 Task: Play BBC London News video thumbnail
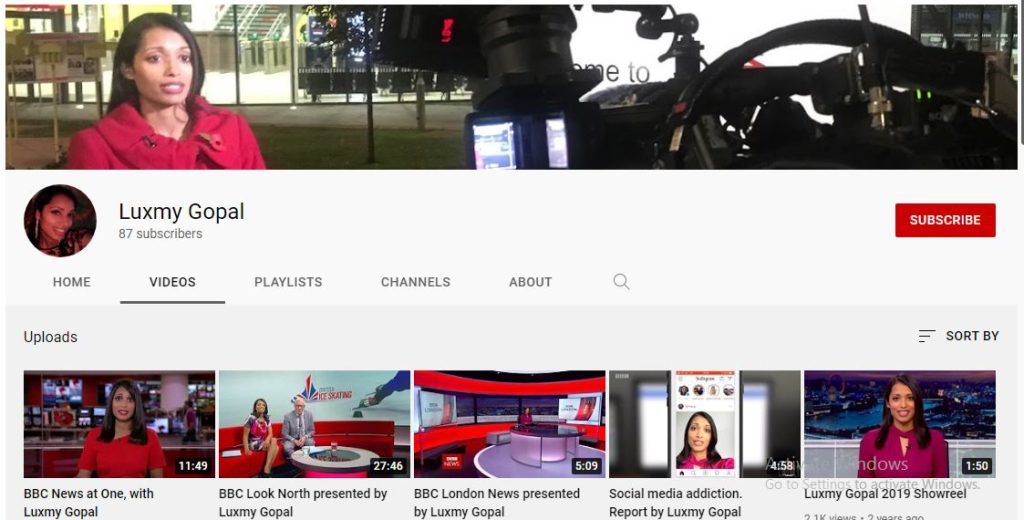pyautogui.click(x=509, y=424)
